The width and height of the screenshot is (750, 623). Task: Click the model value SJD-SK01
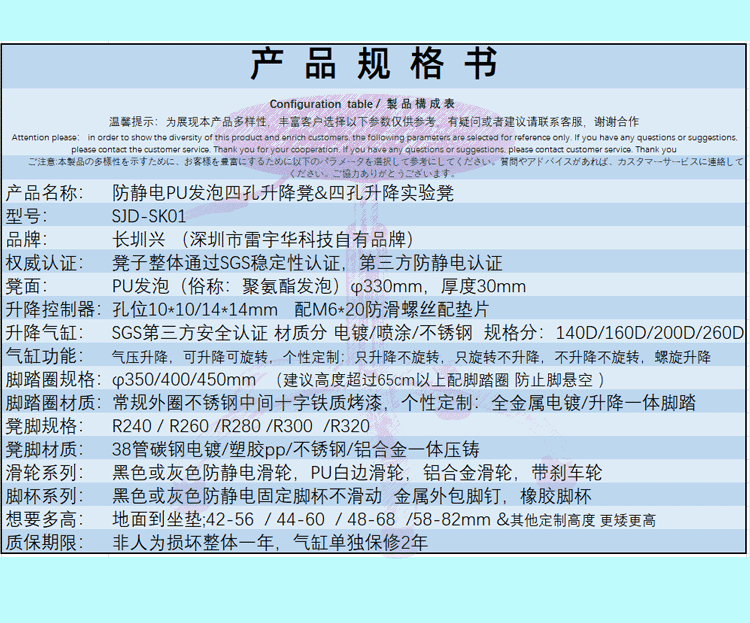pyautogui.click(x=149, y=216)
